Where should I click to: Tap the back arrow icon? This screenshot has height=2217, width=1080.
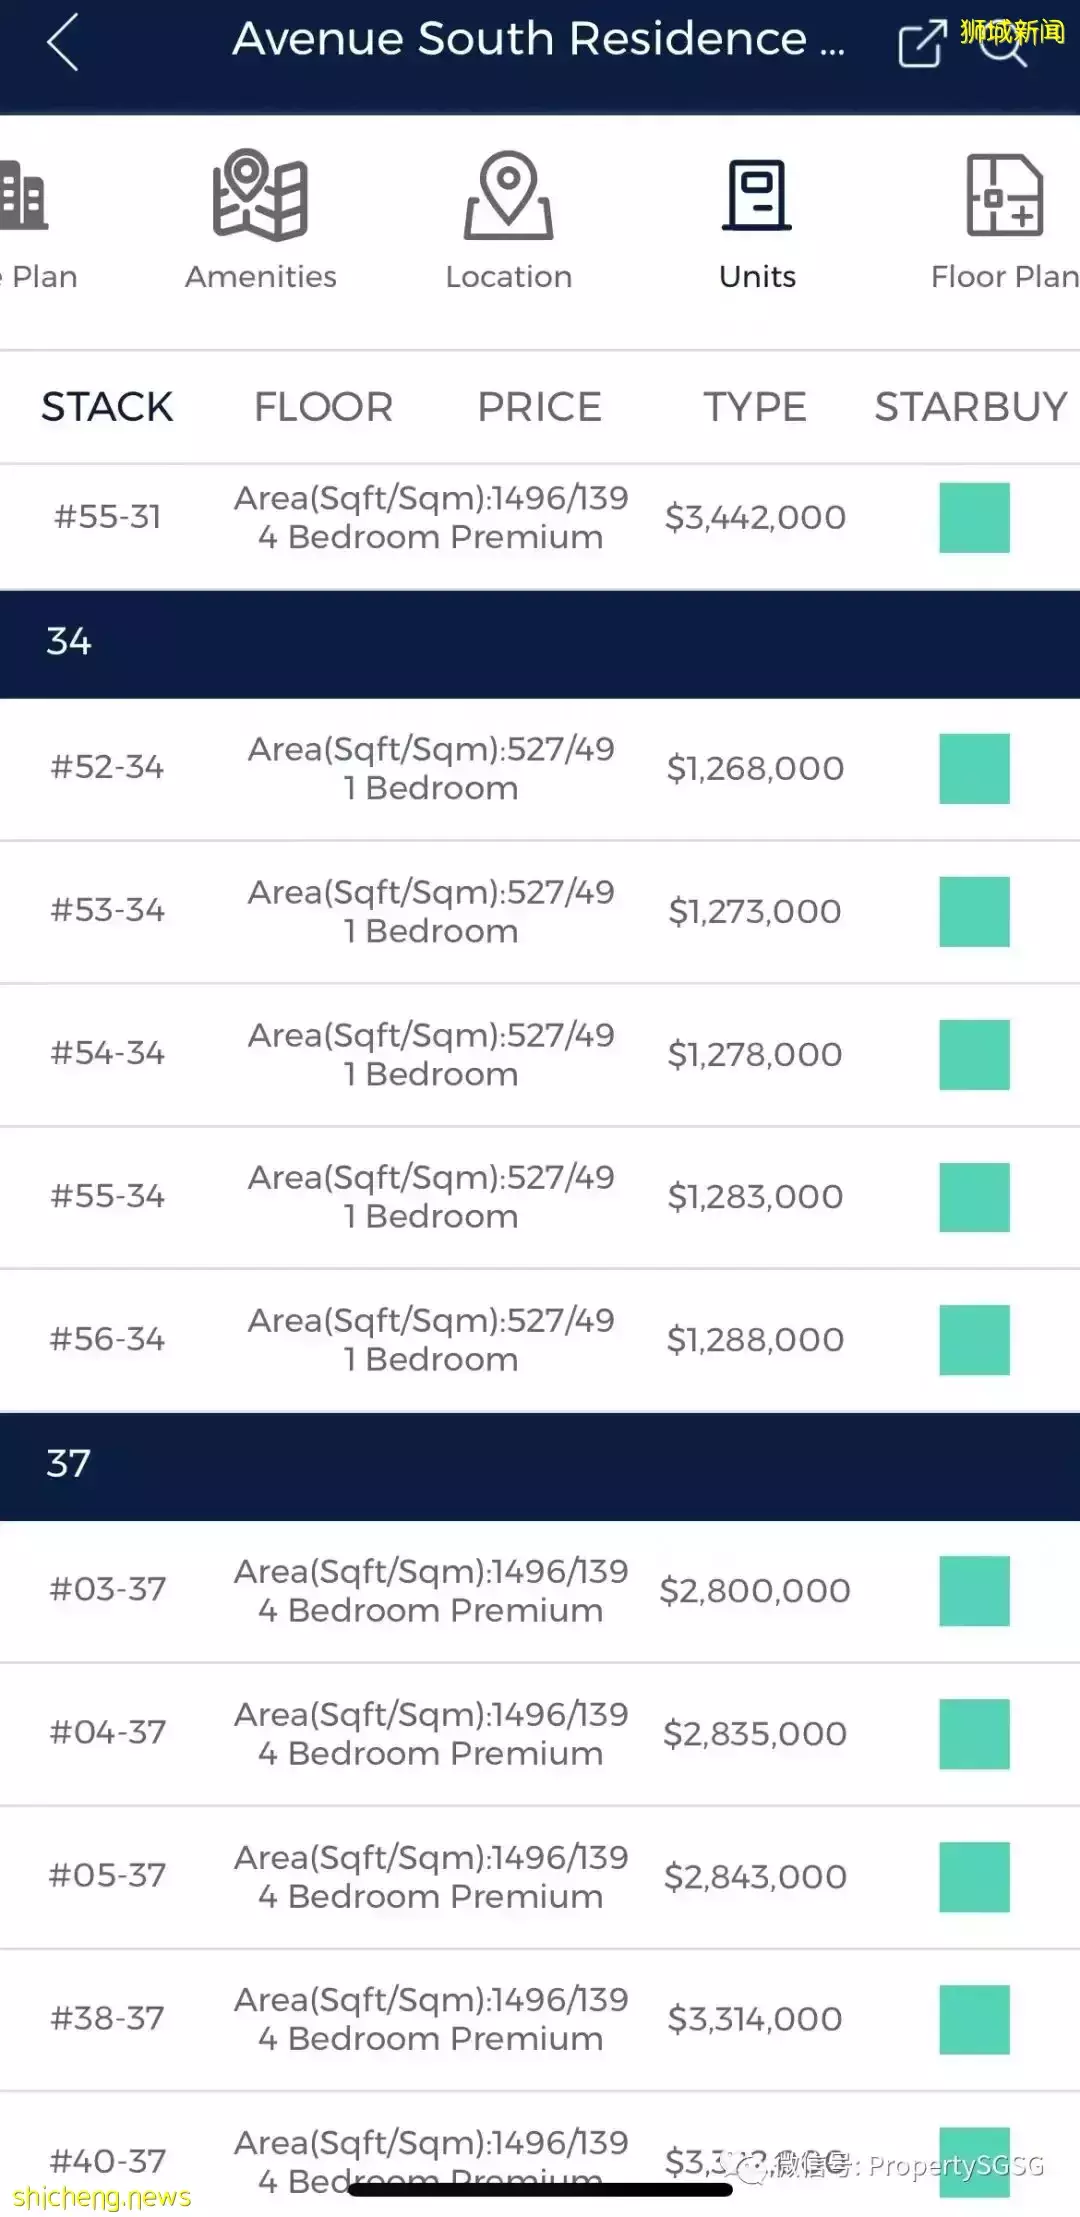pos(62,43)
